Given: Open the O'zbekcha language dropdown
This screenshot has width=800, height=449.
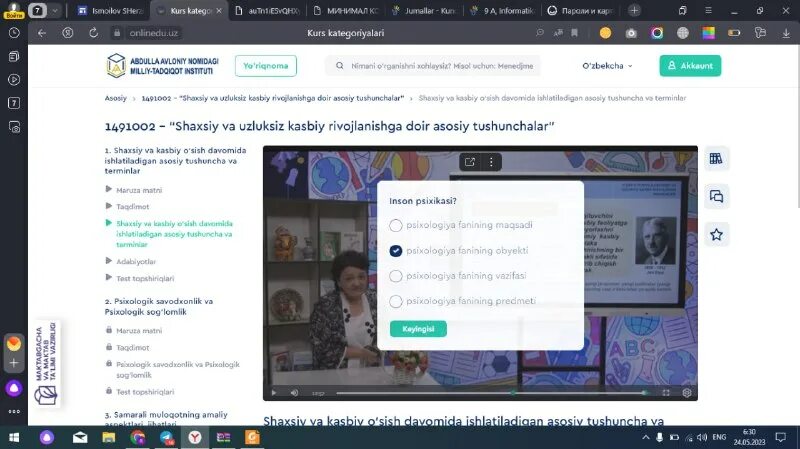Looking at the screenshot, I should [x=607, y=66].
